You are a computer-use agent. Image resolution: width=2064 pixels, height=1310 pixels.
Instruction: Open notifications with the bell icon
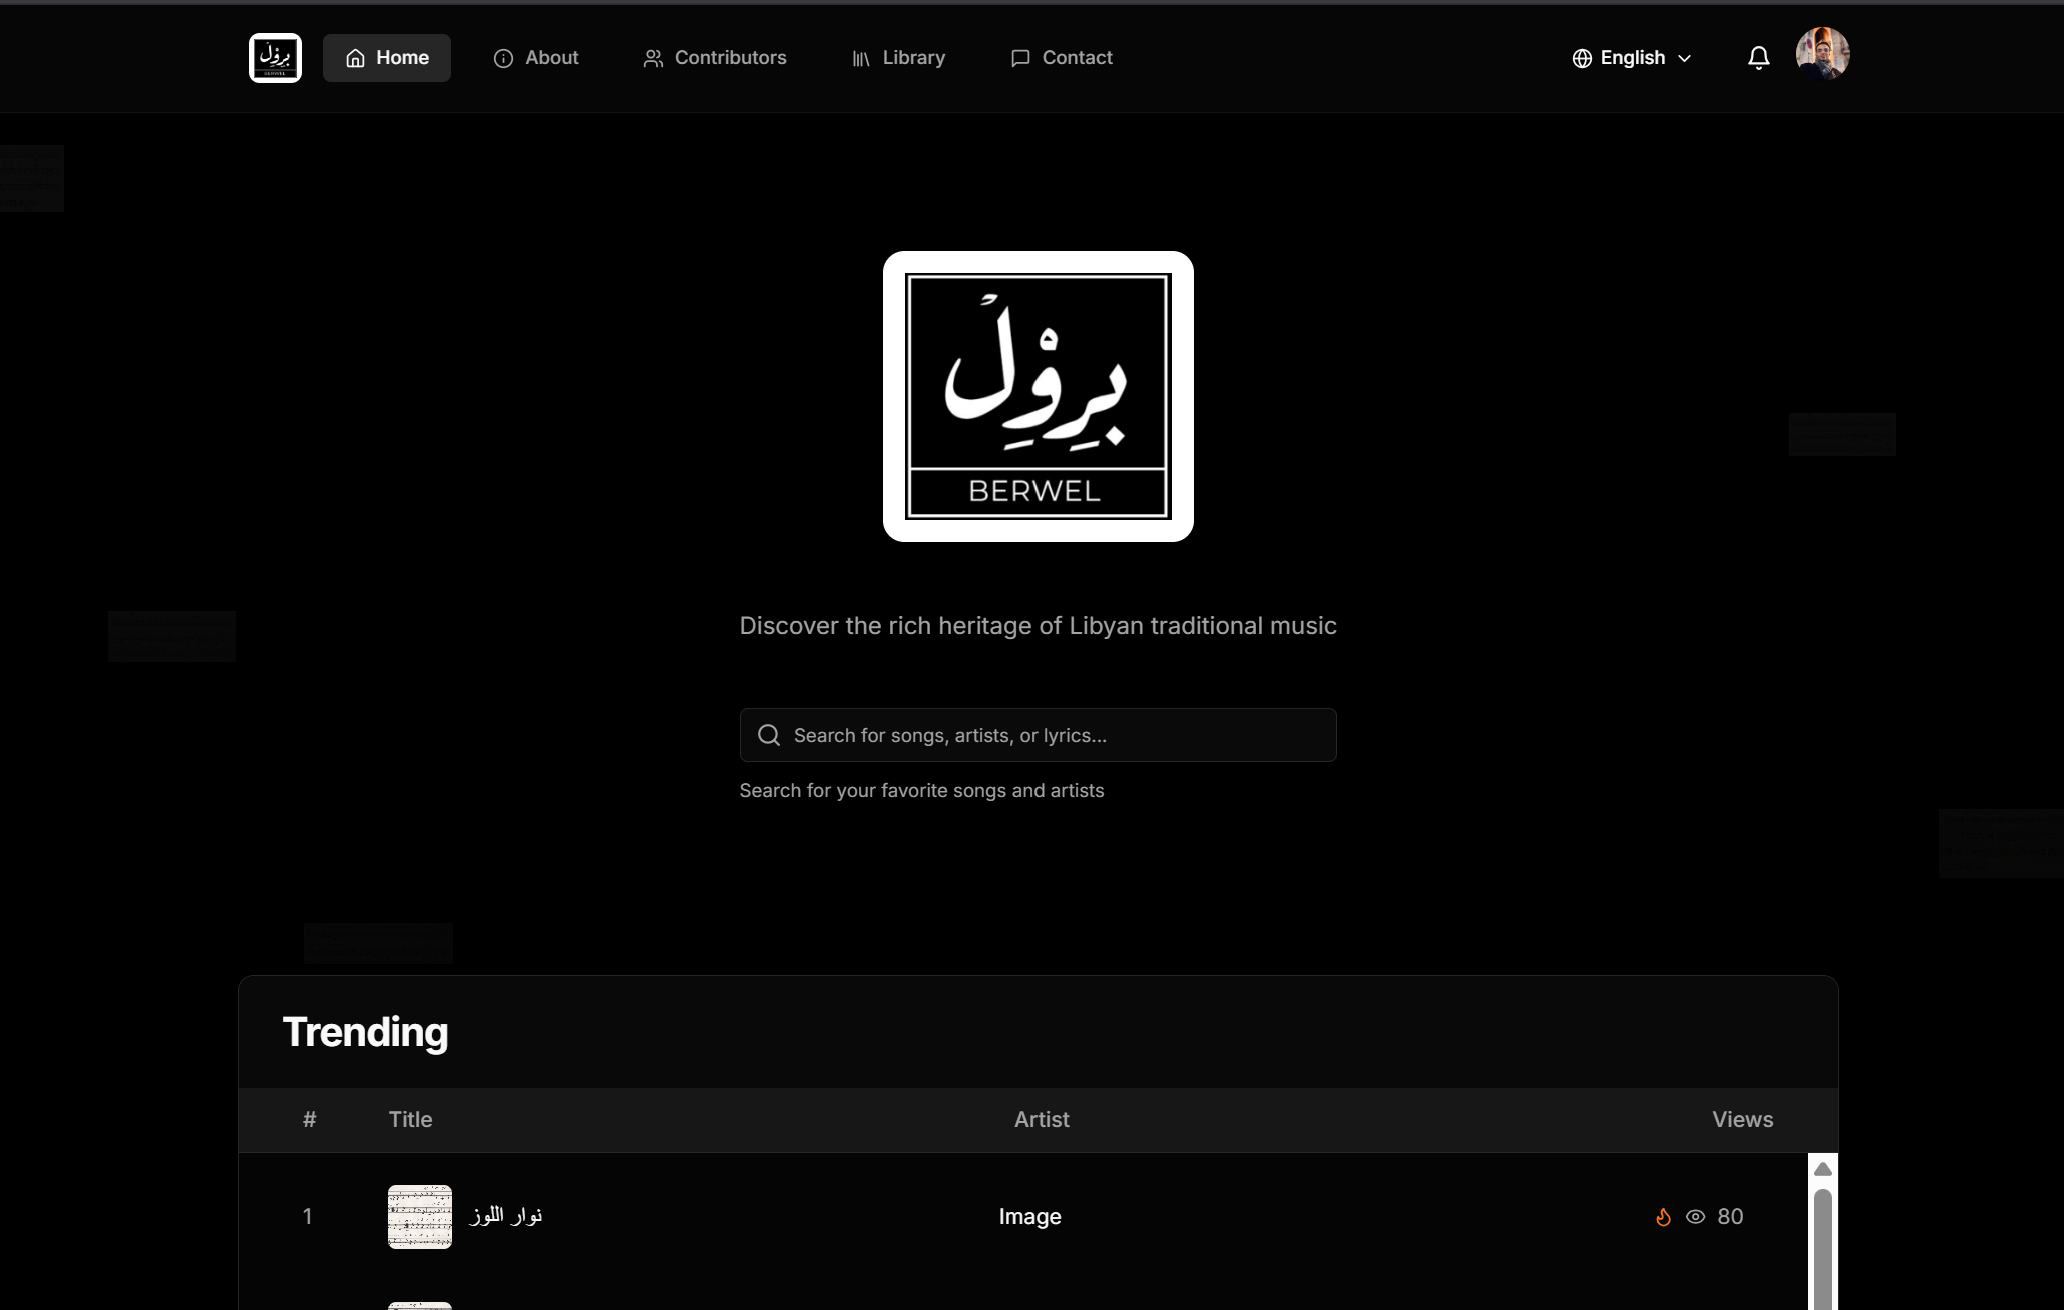pyautogui.click(x=1758, y=58)
